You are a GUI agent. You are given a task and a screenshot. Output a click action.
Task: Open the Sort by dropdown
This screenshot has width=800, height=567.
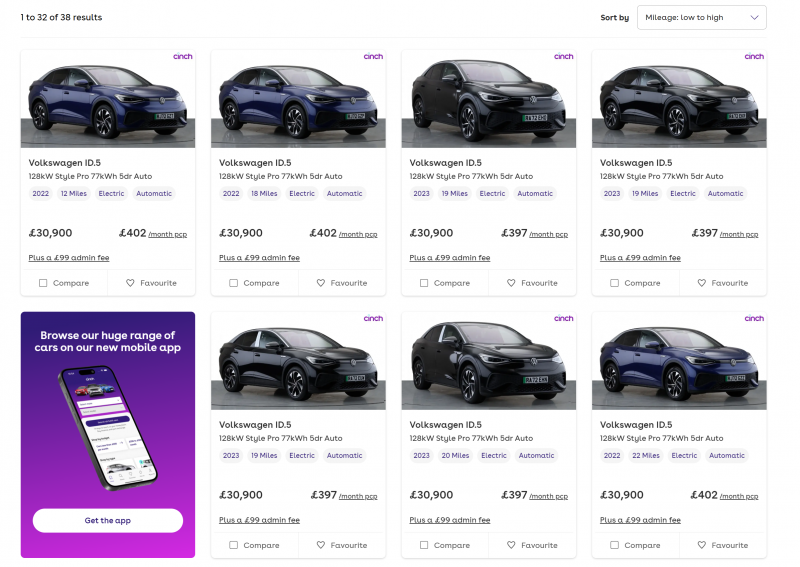tap(701, 17)
